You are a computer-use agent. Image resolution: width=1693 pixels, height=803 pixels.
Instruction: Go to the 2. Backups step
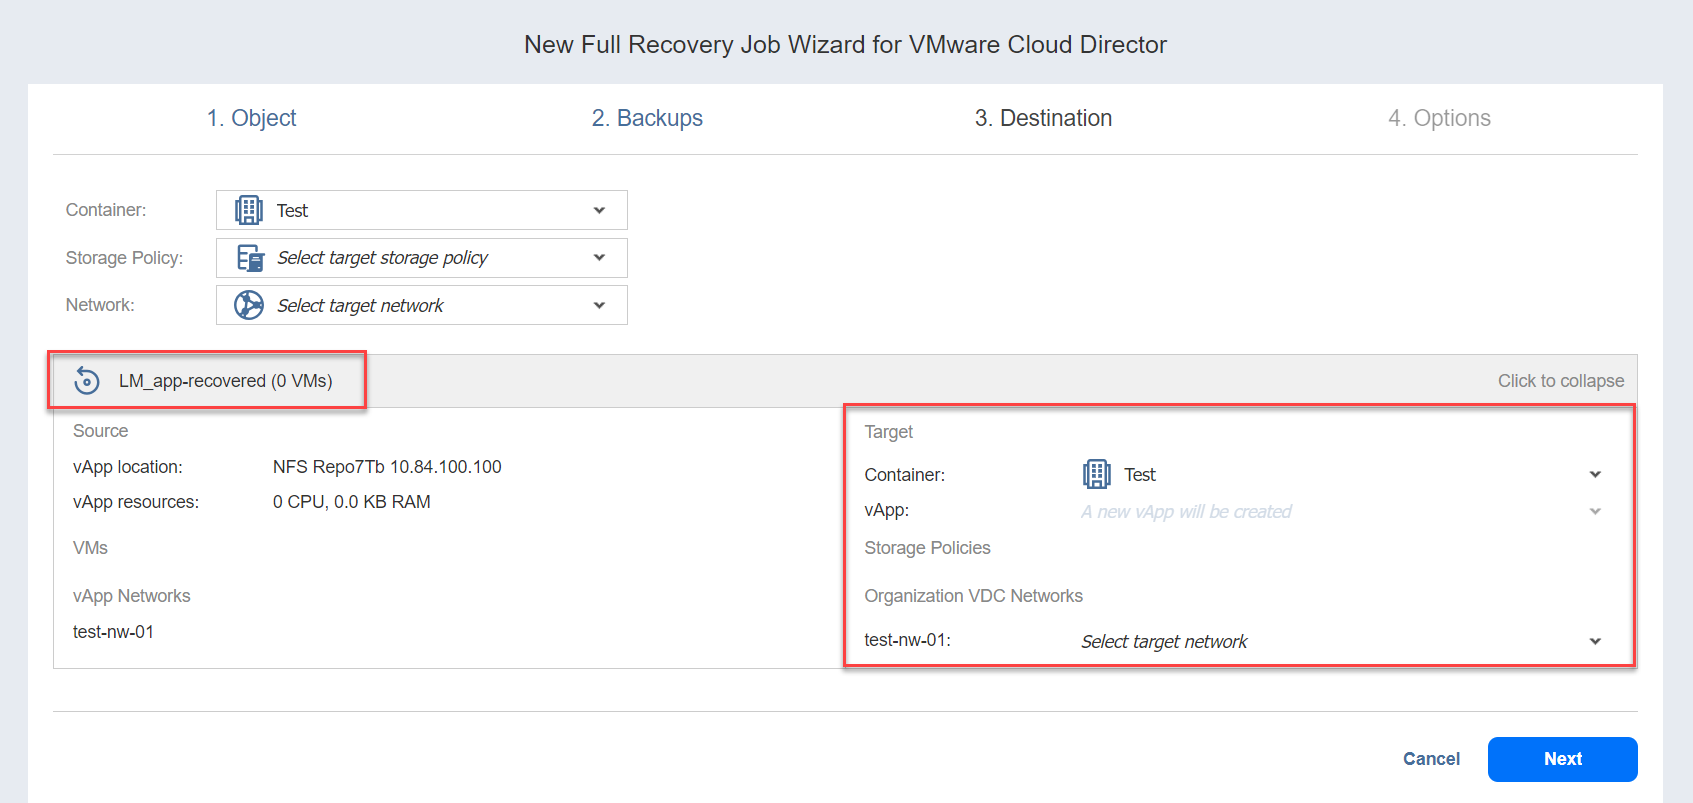[647, 118]
